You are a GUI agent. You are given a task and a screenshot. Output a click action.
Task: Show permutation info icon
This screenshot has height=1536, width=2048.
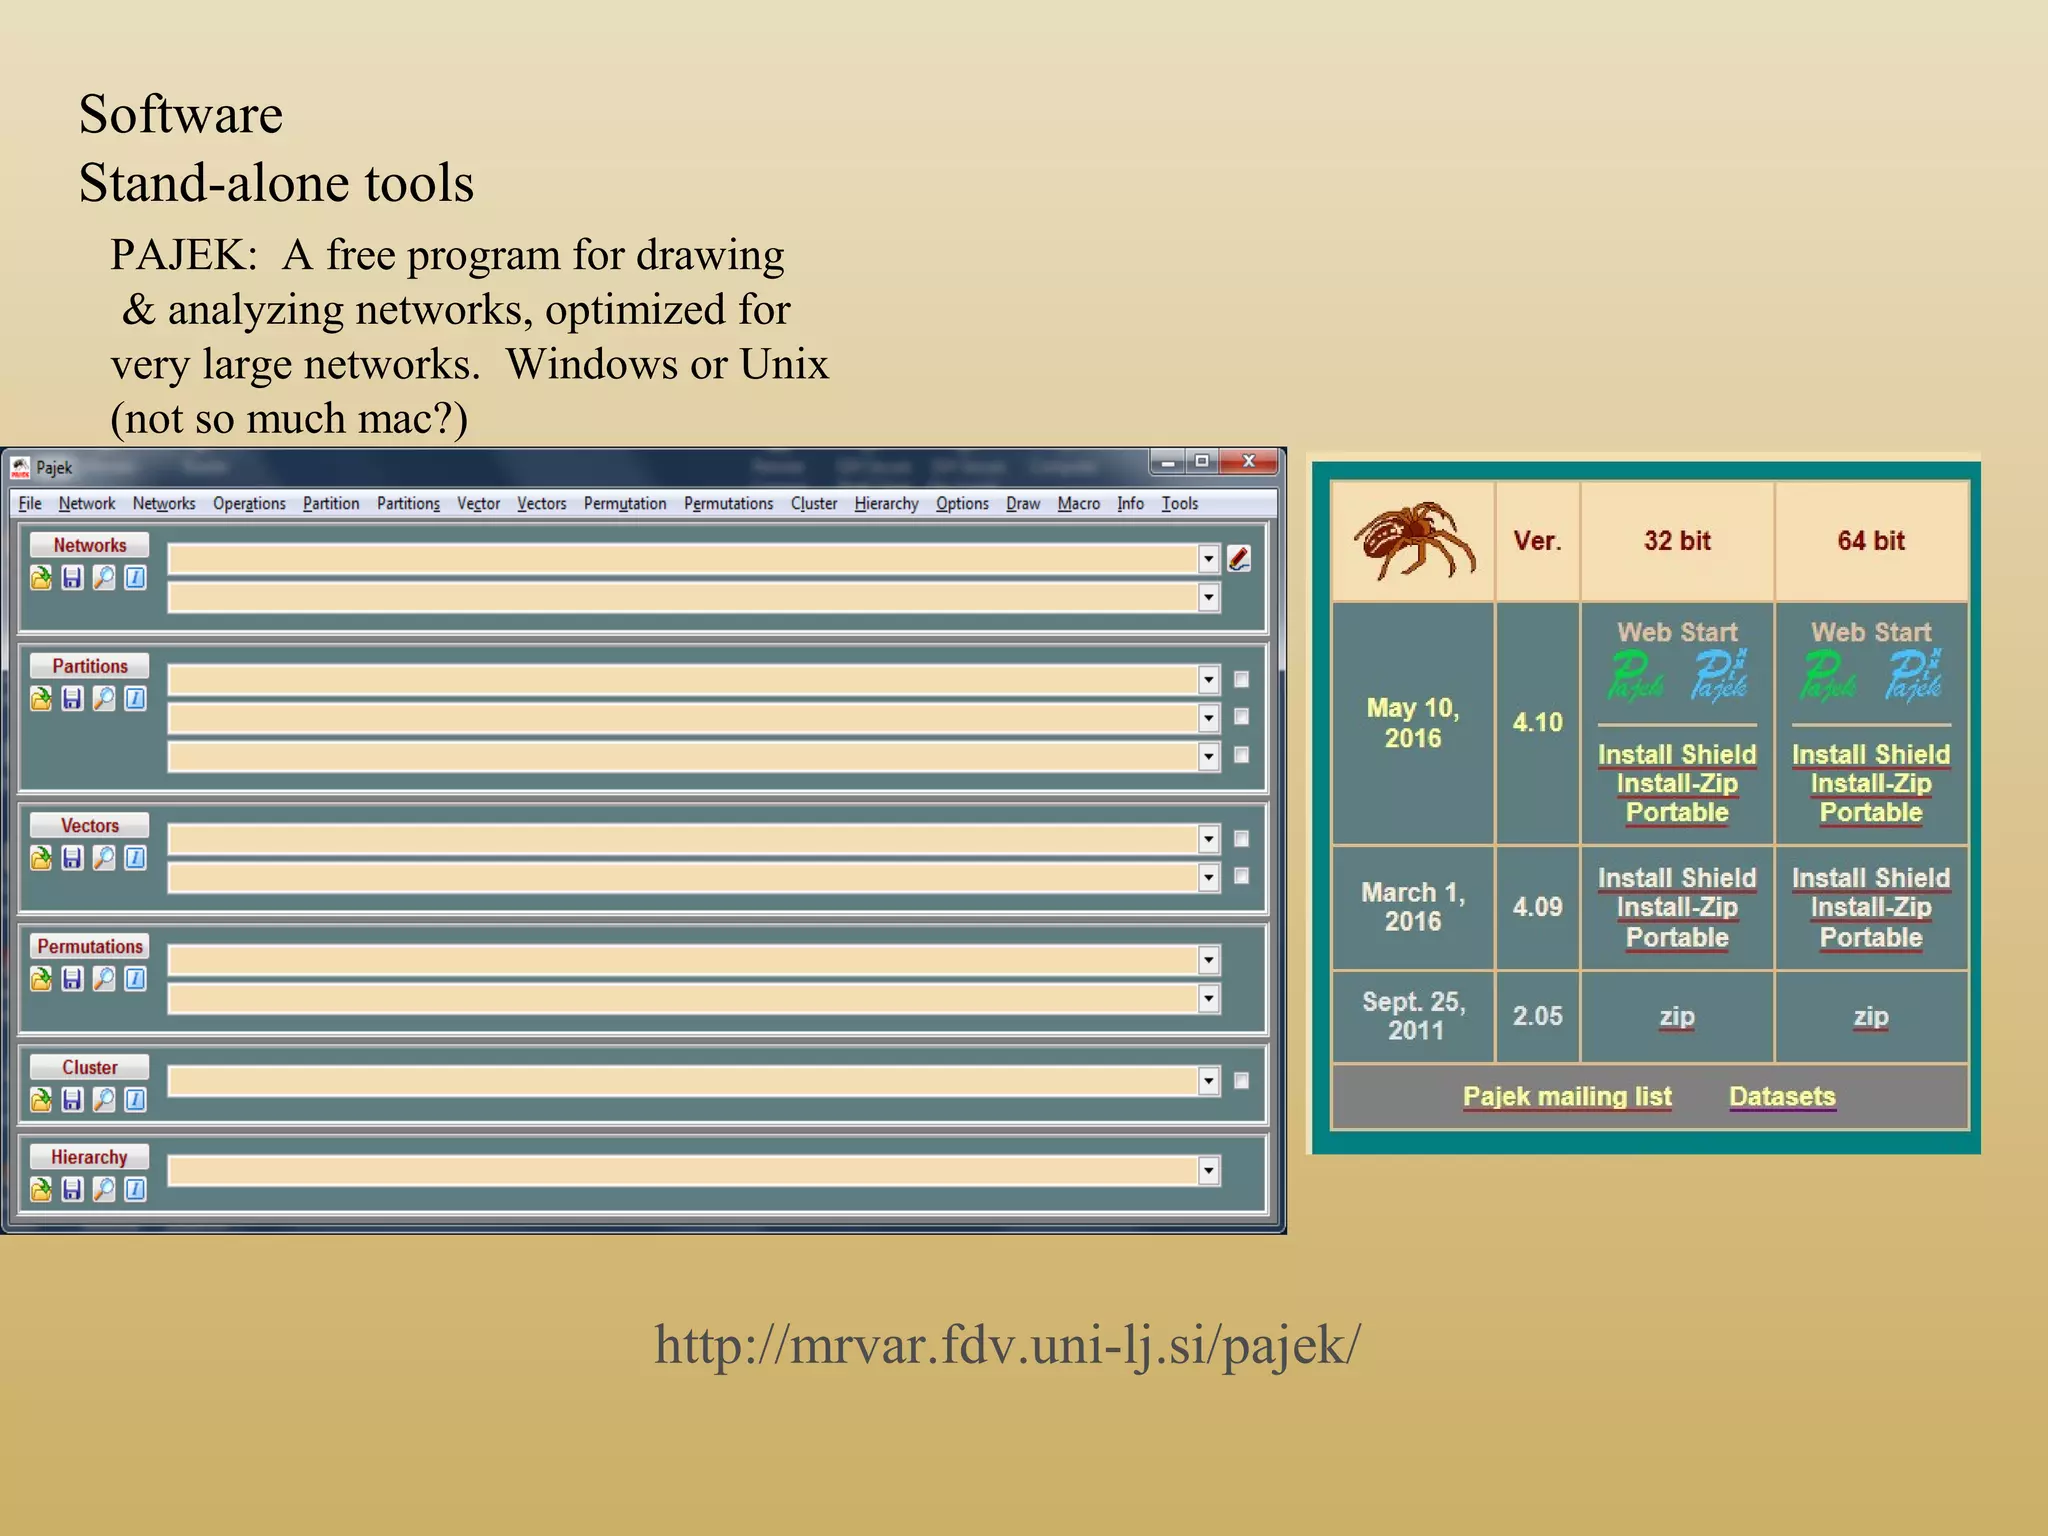[x=136, y=978]
